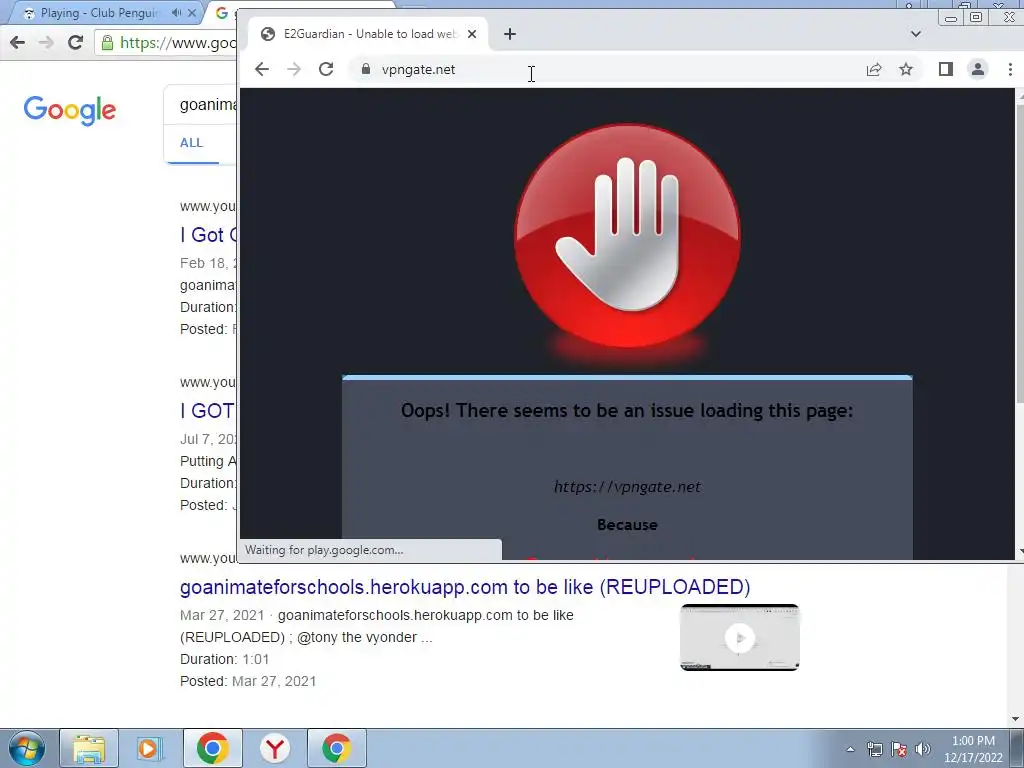
Task: Click the https://www.goo address bar
Action: 167,43
